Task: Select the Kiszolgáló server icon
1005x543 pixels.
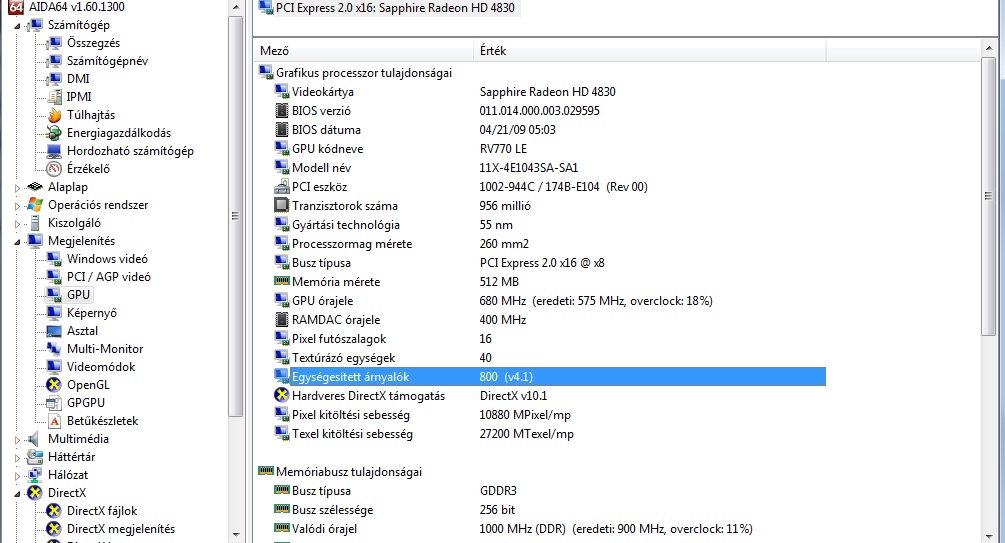Action: click(35, 222)
